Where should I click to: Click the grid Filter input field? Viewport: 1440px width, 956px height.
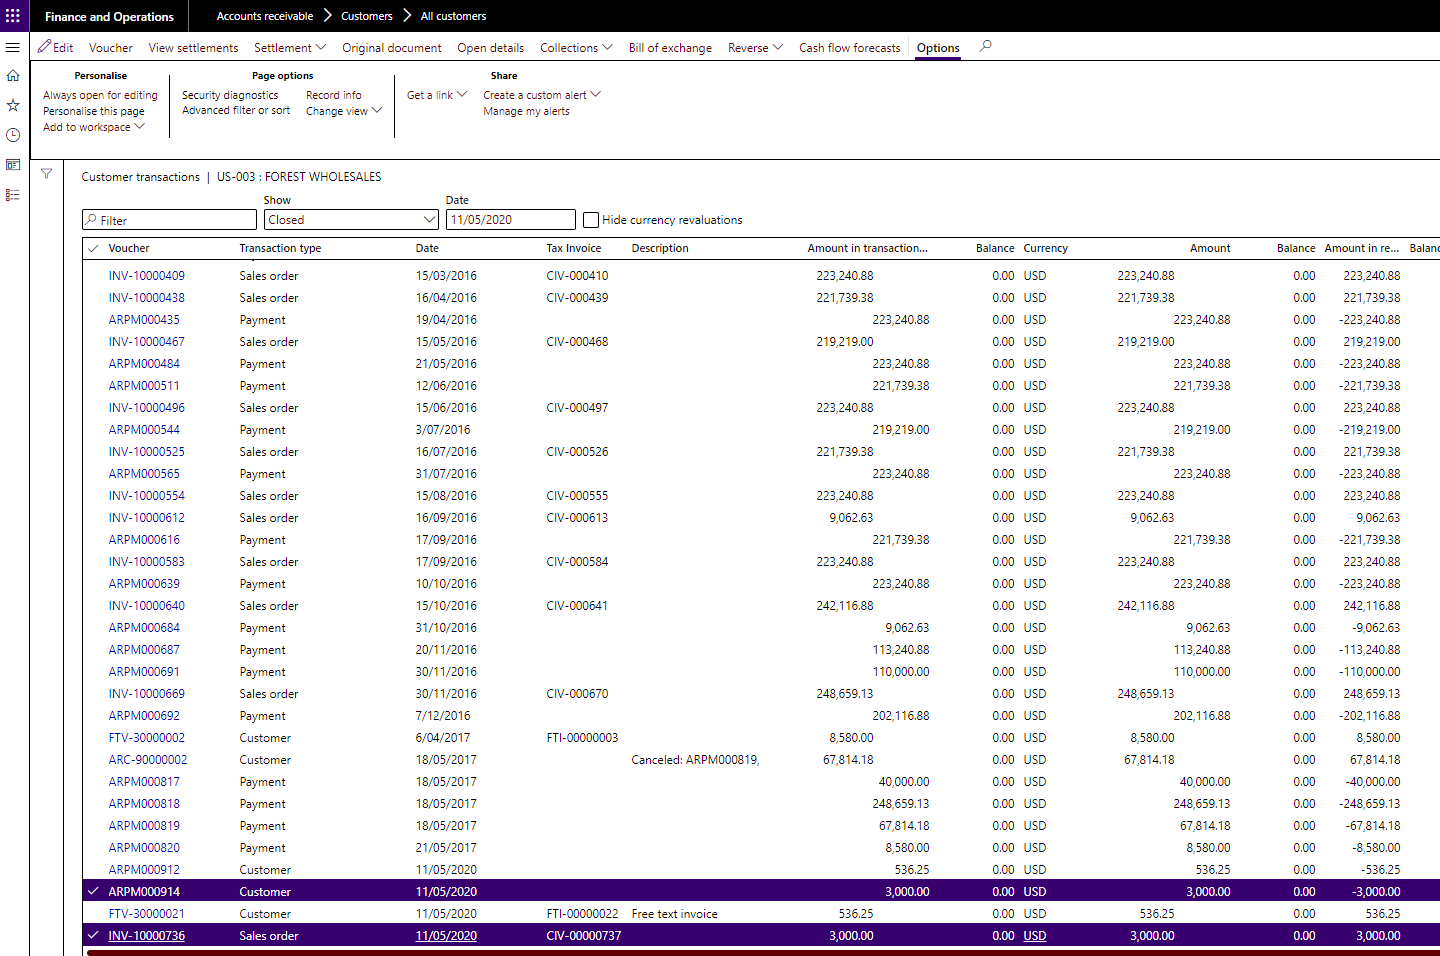click(x=170, y=220)
